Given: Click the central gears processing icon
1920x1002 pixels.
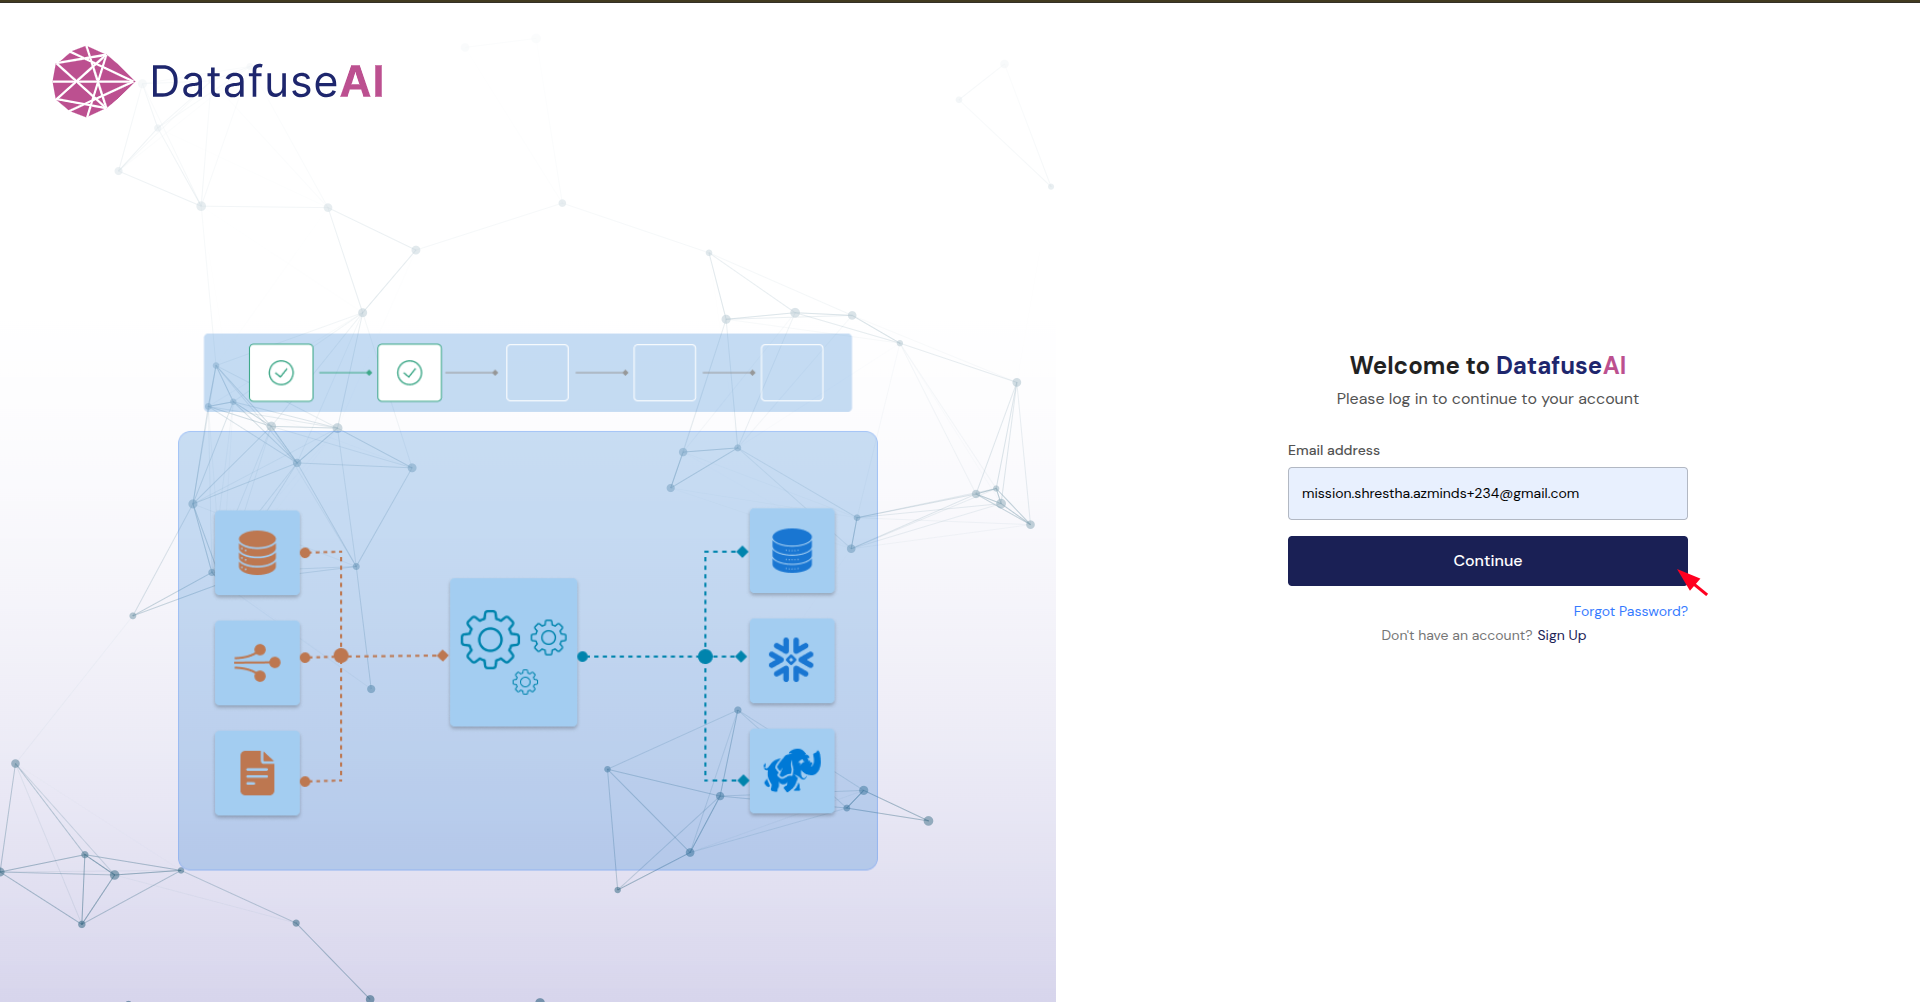Looking at the screenshot, I should [x=513, y=652].
